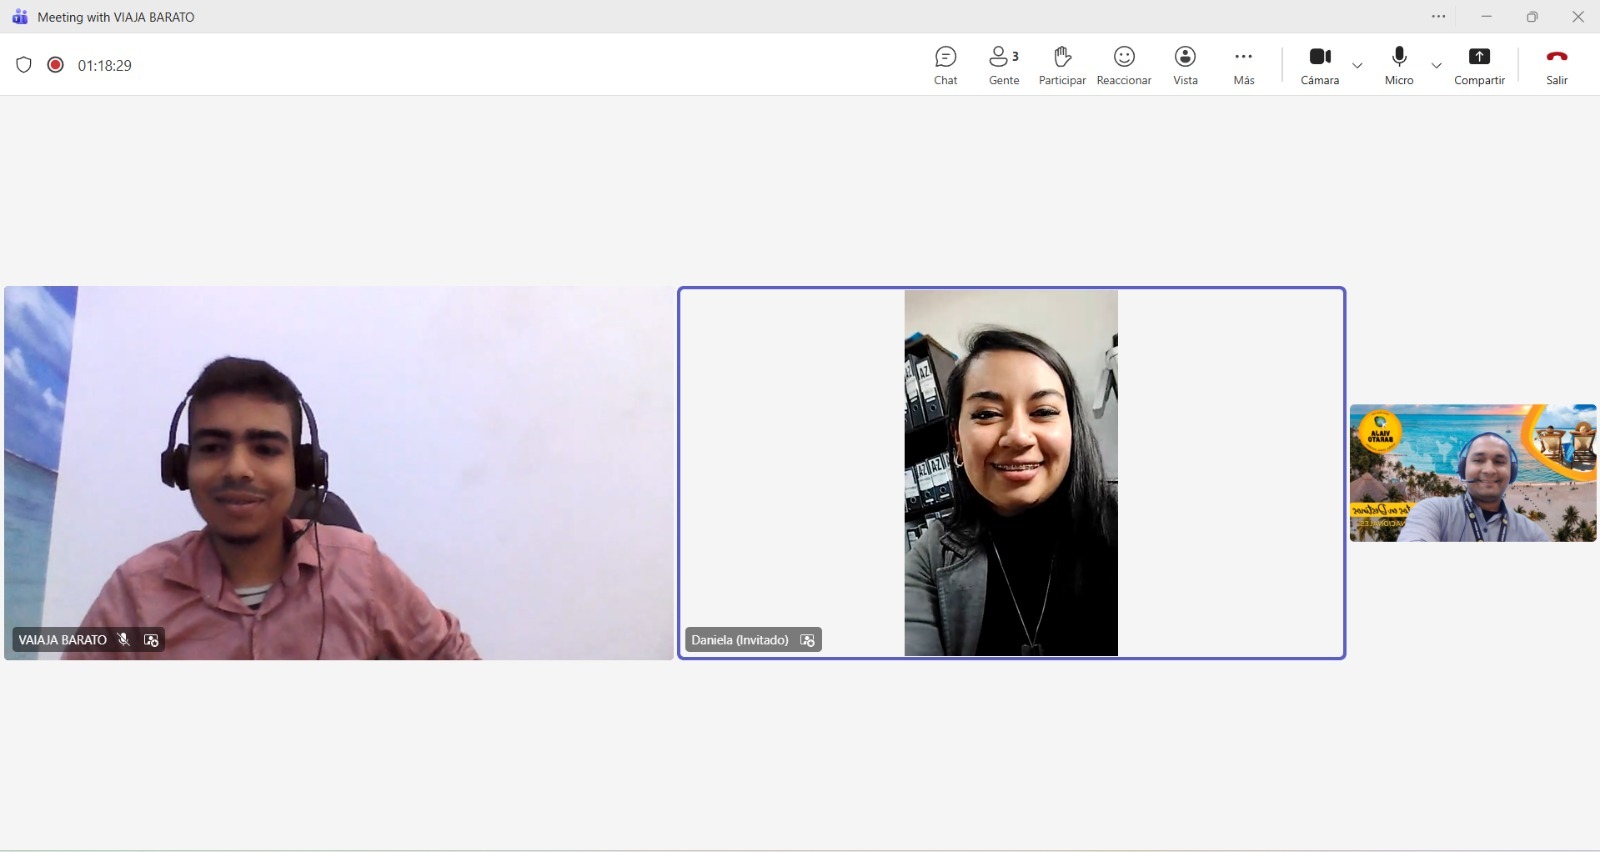This screenshot has height=852, width=1600.
Task: Click the shield privacy icon
Action: click(x=24, y=65)
